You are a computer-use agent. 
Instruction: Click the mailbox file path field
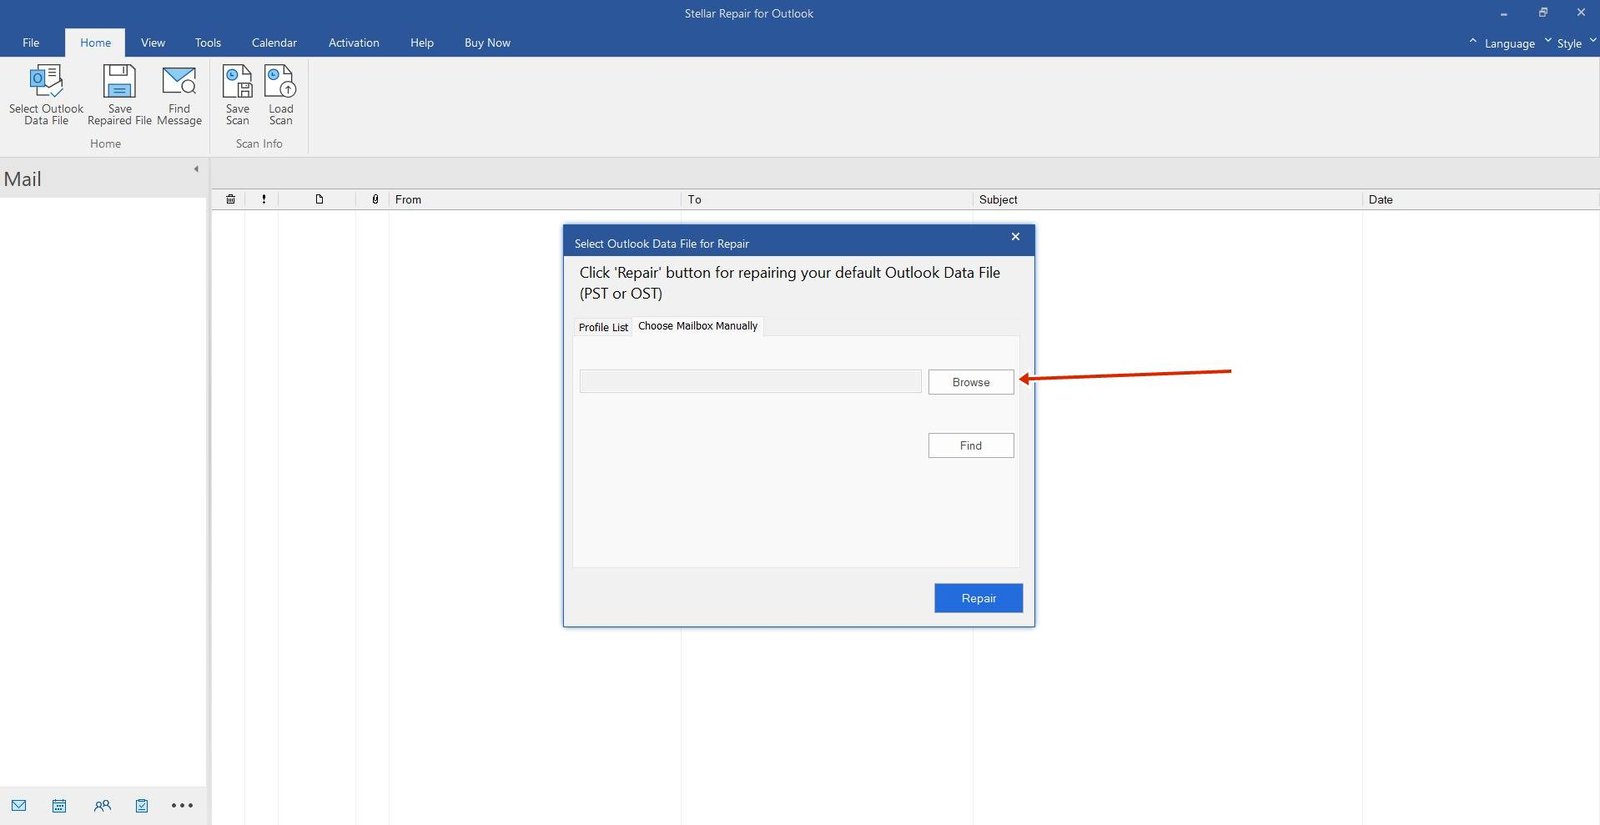pos(750,381)
